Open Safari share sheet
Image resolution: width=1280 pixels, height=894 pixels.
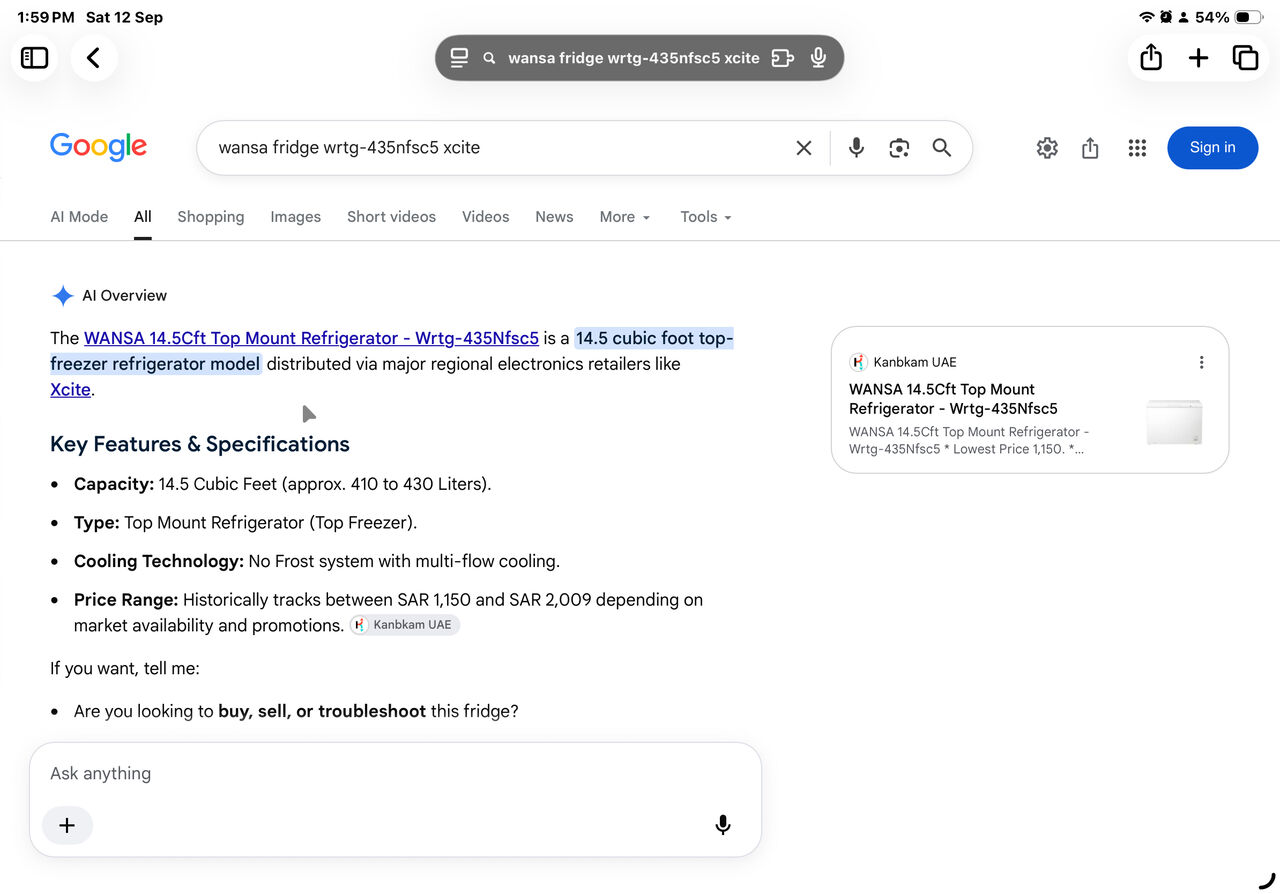(1151, 58)
